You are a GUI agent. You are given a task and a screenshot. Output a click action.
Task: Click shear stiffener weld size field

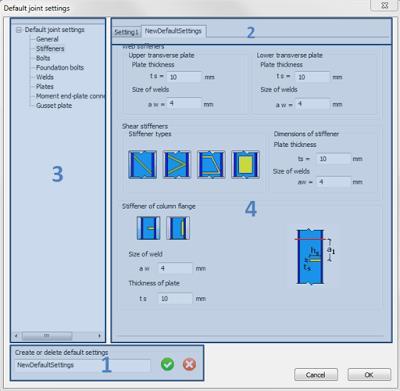334,182
